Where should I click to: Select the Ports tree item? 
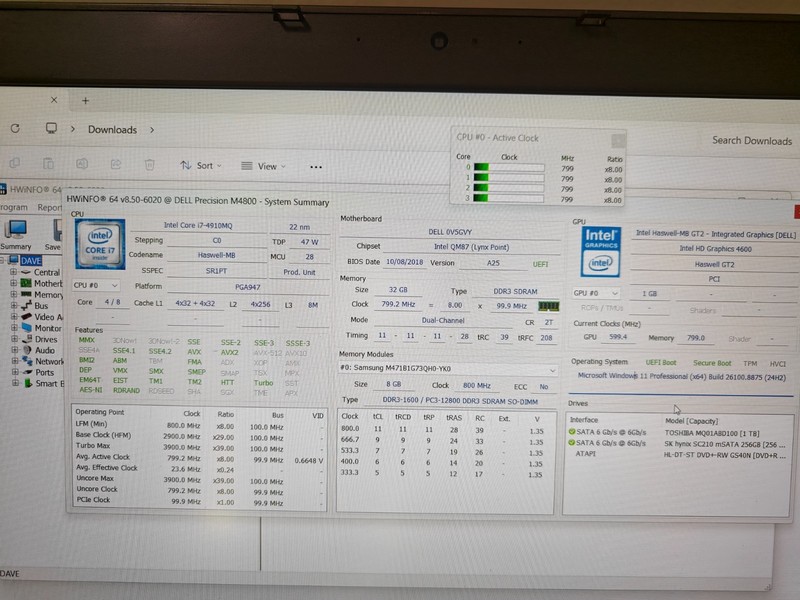[44, 372]
